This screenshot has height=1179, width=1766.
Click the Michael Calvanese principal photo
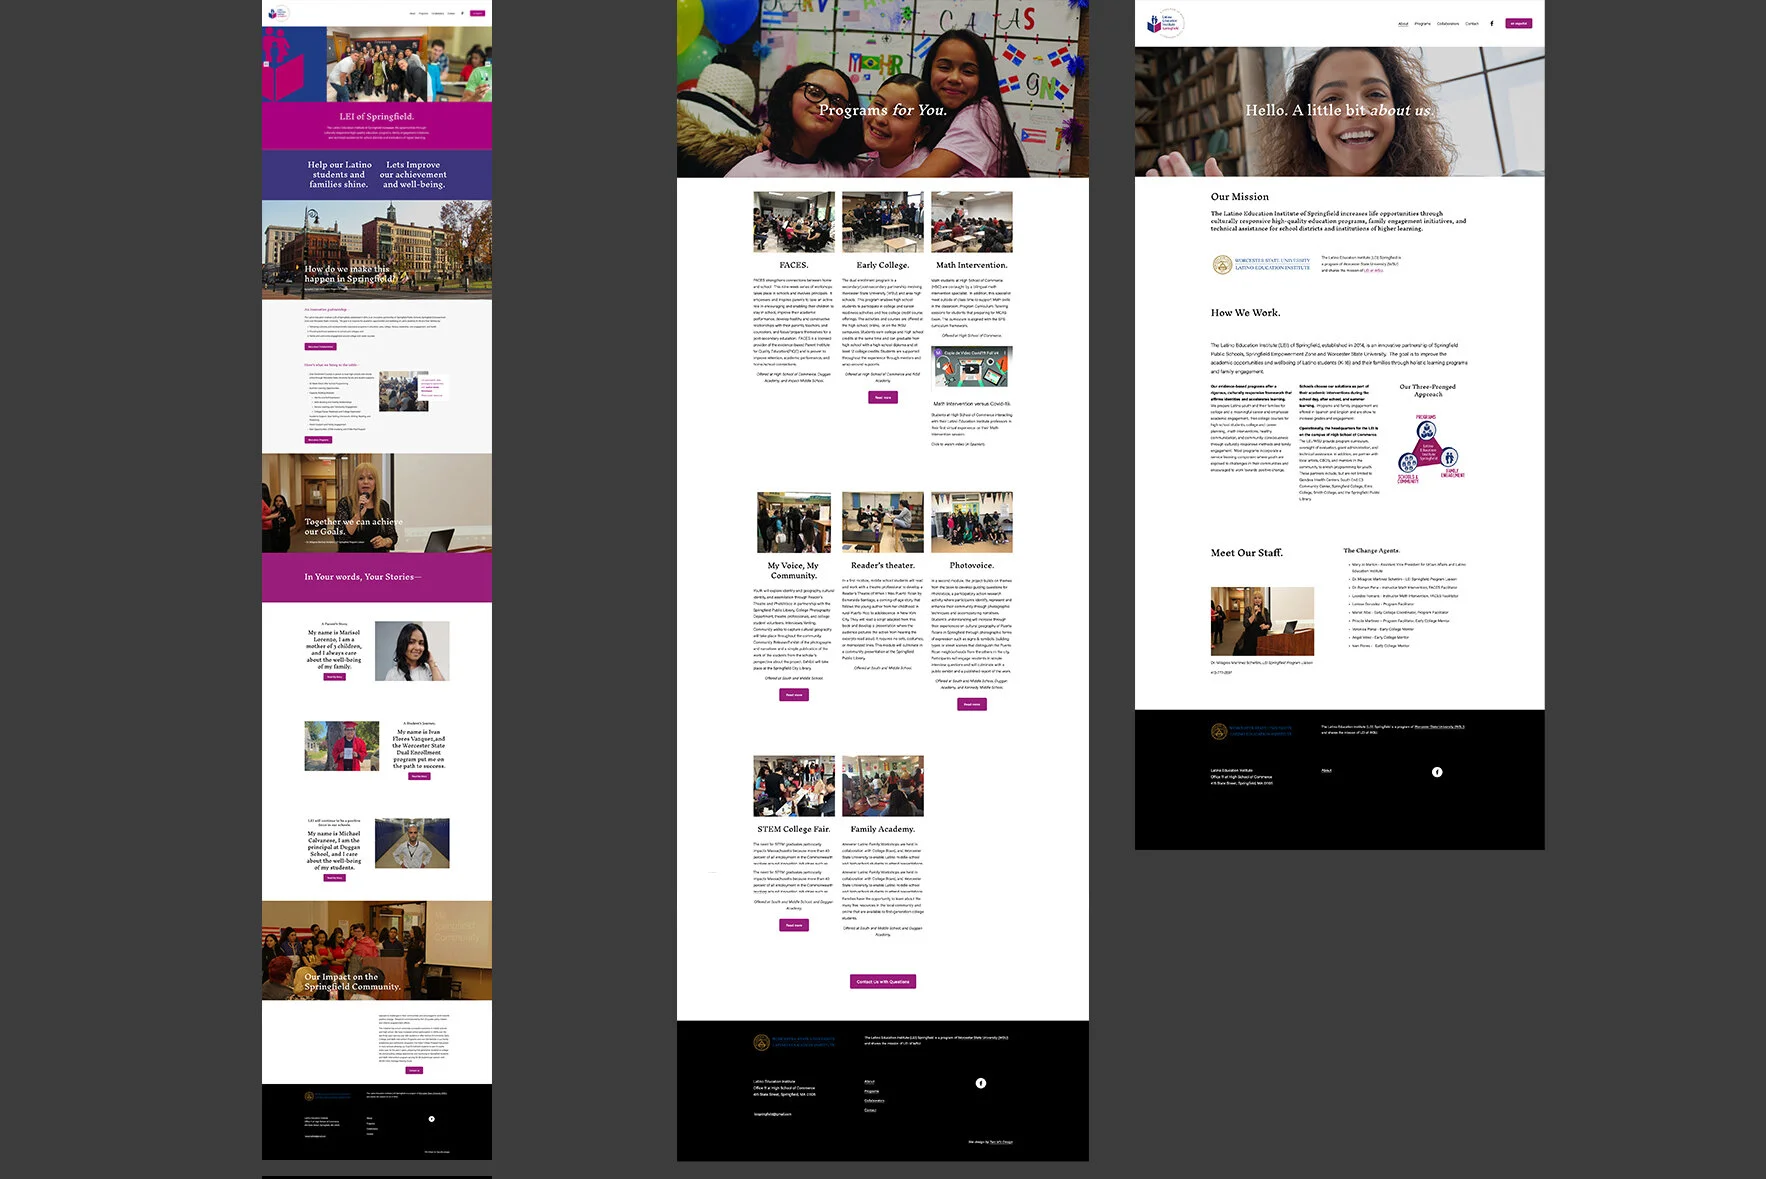pyautogui.click(x=412, y=843)
